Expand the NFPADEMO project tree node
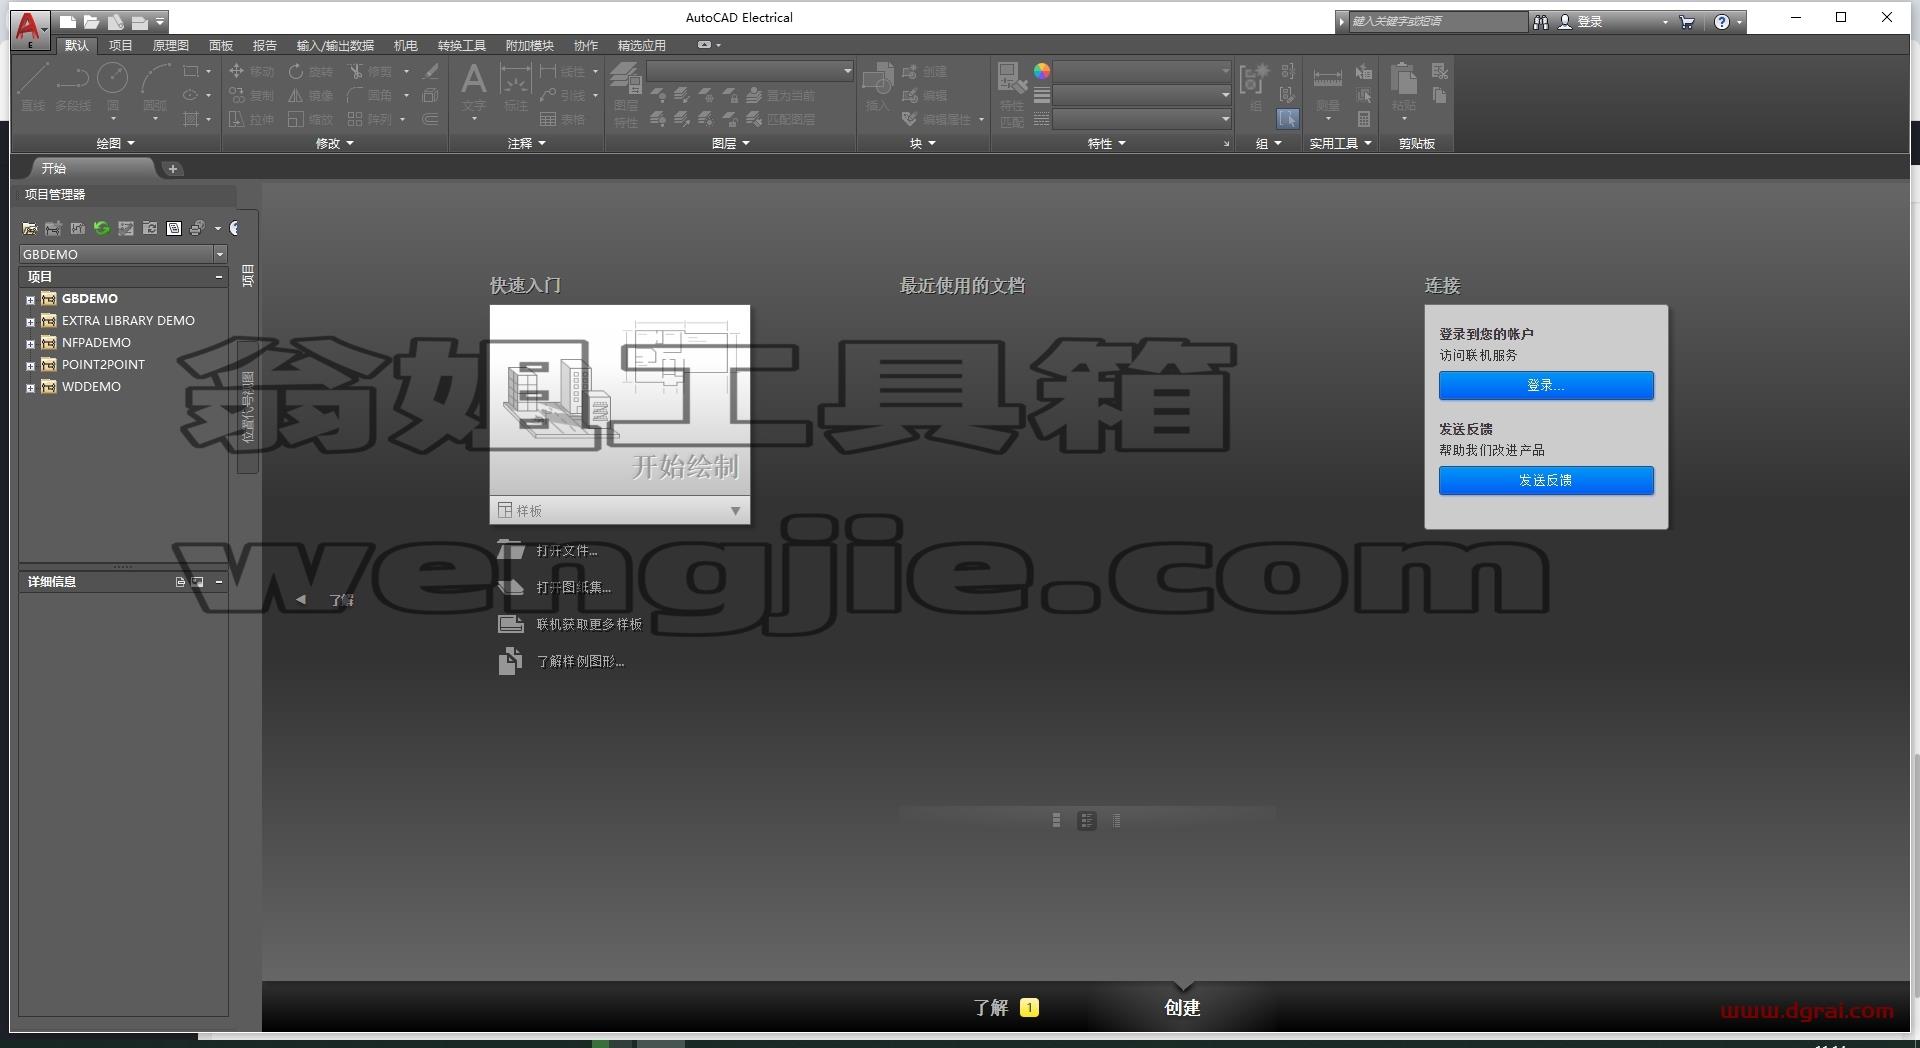 30,343
